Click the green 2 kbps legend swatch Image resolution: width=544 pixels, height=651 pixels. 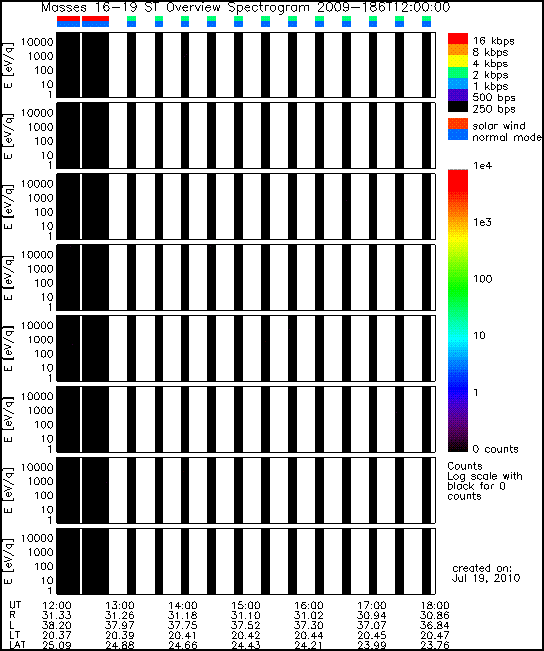[x=458, y=73]
